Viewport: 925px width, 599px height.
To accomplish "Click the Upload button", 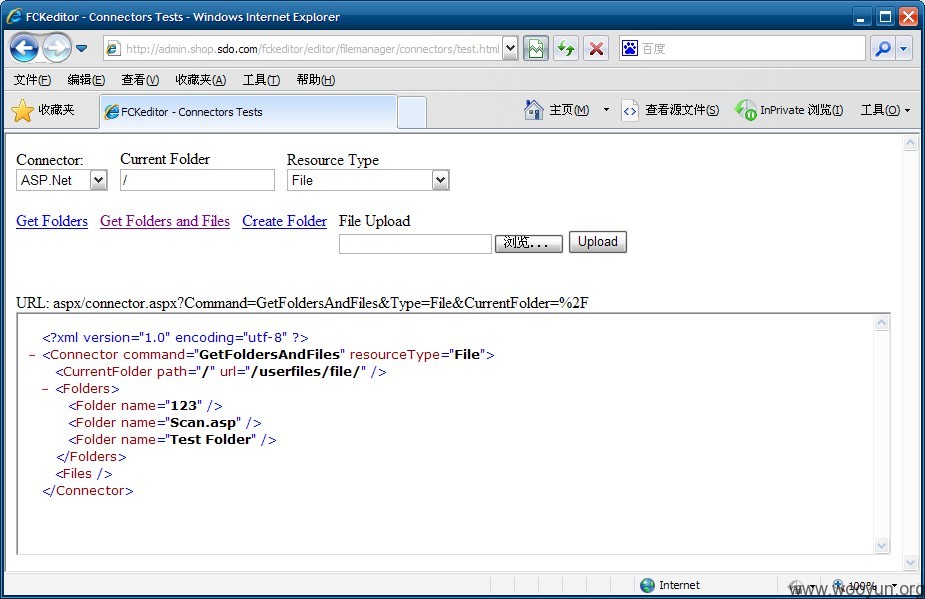I will 598,242.
